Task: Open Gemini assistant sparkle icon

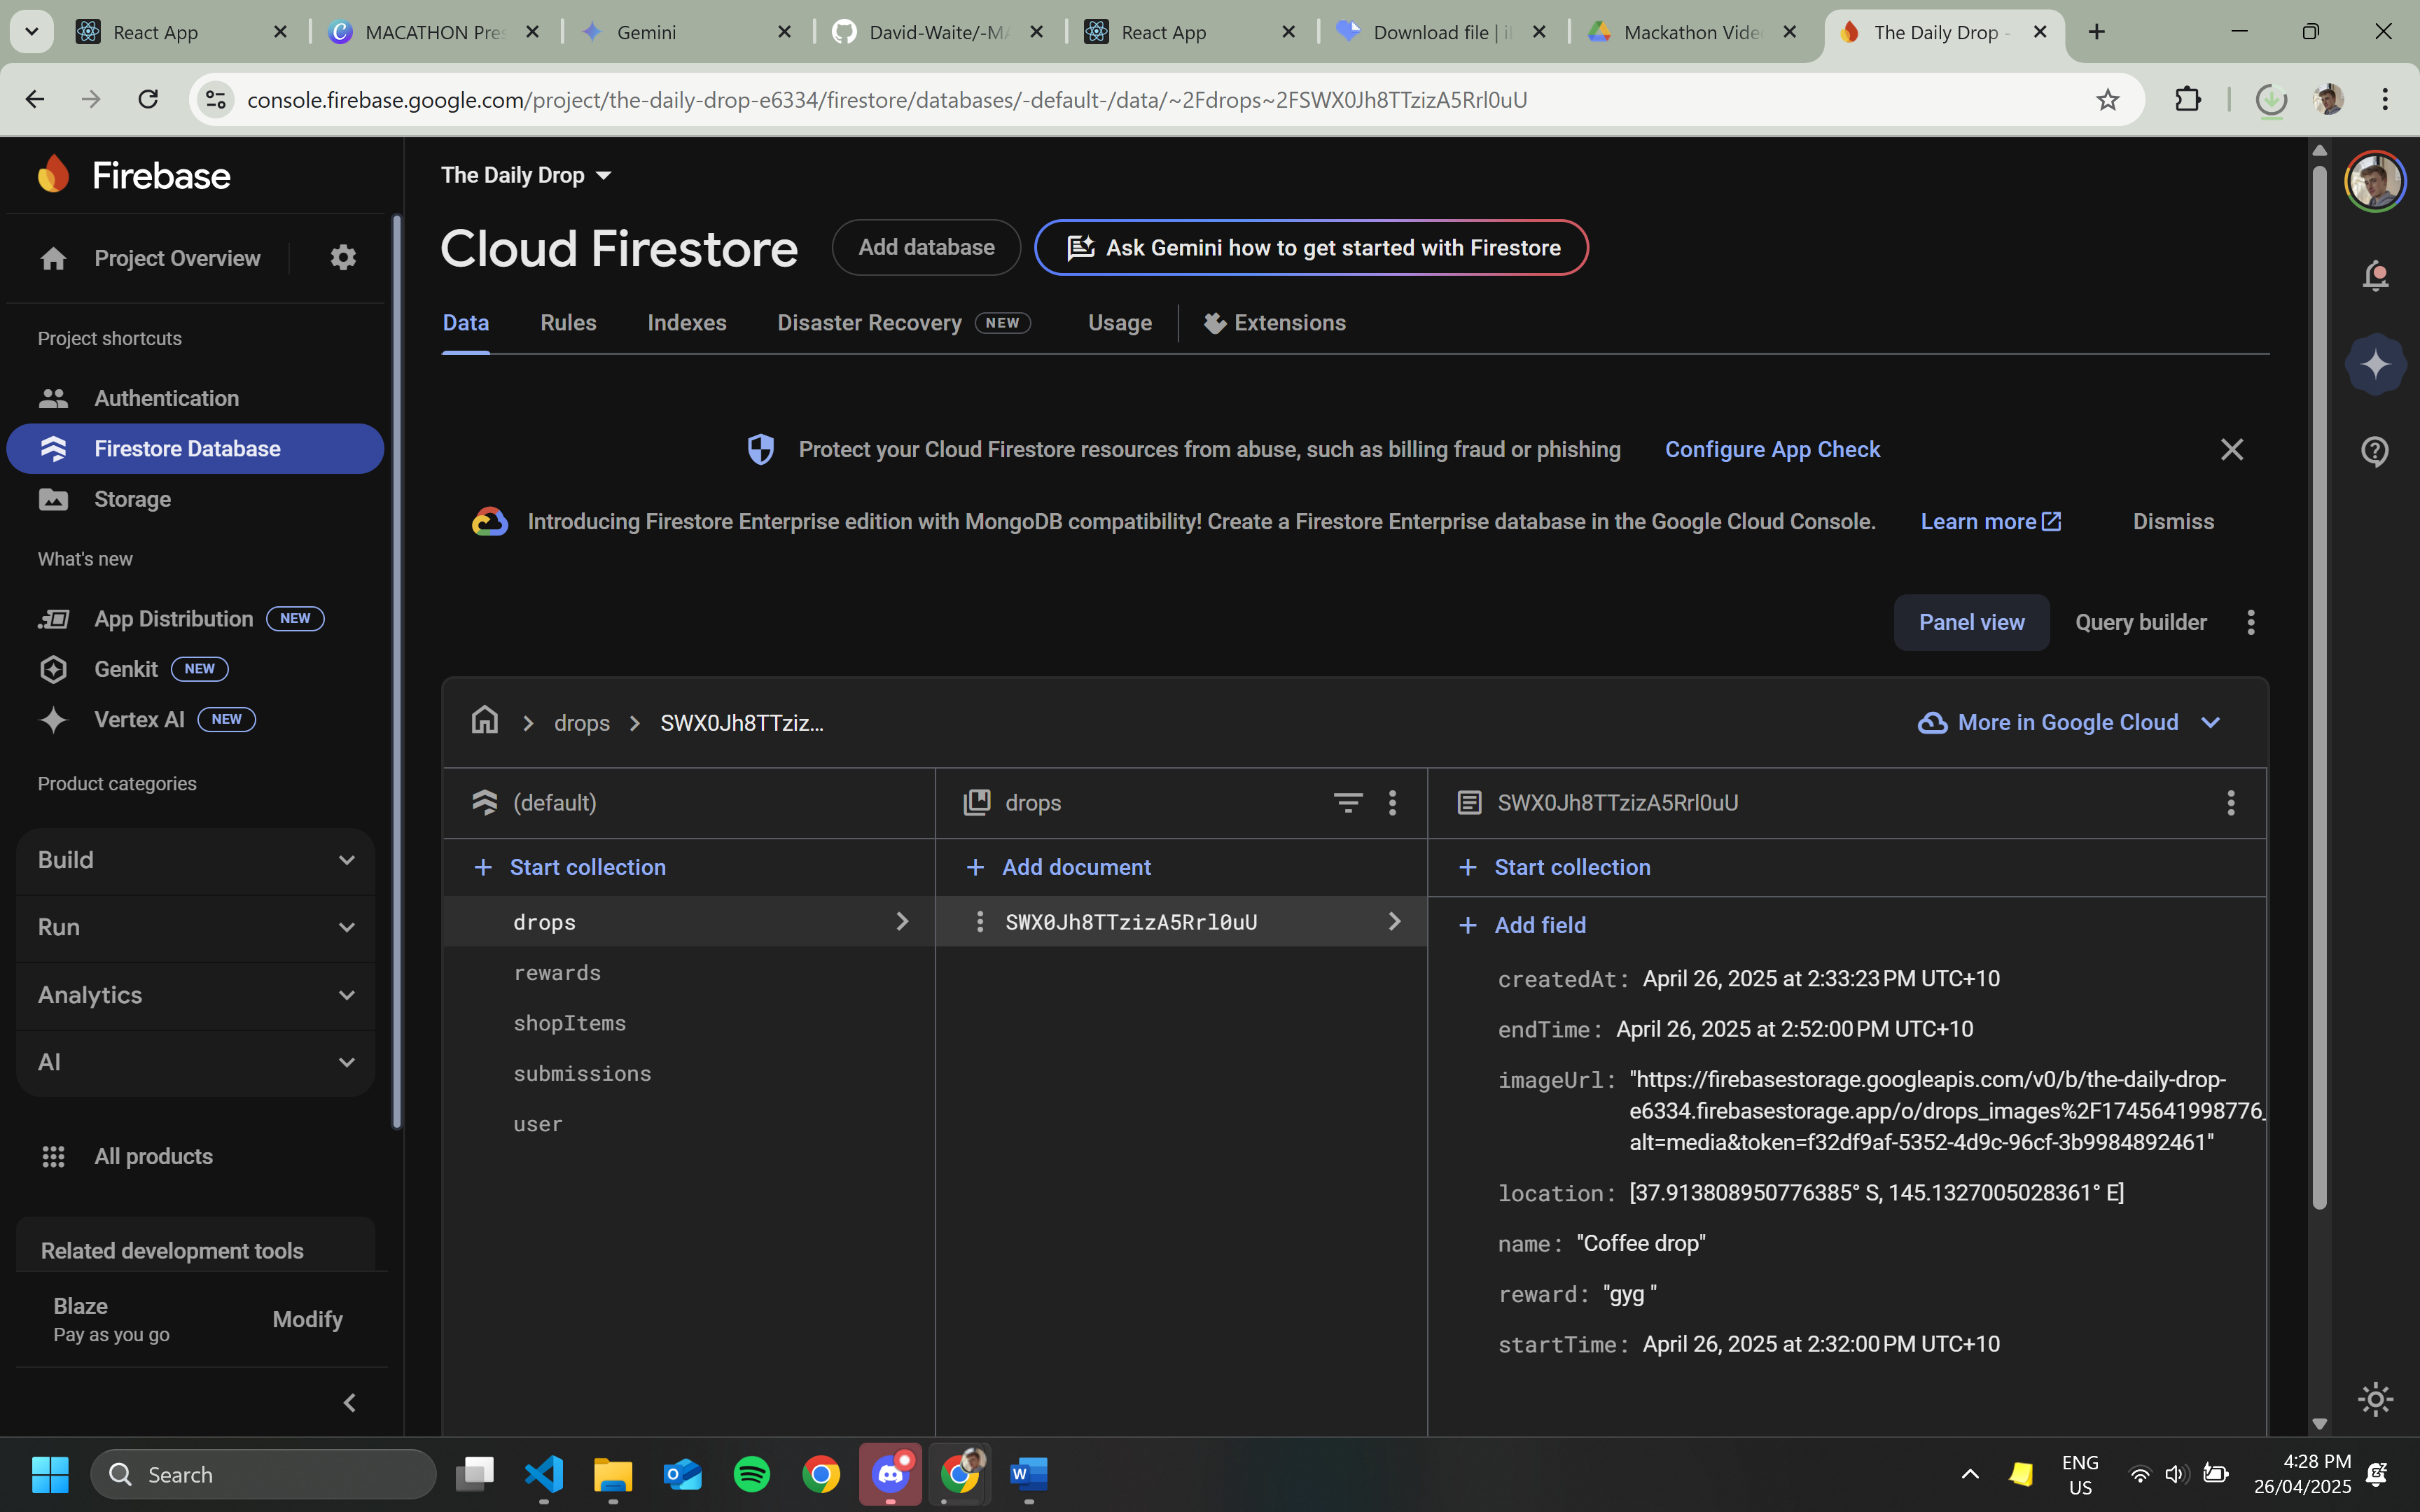Action: [x=2375, y=365]
